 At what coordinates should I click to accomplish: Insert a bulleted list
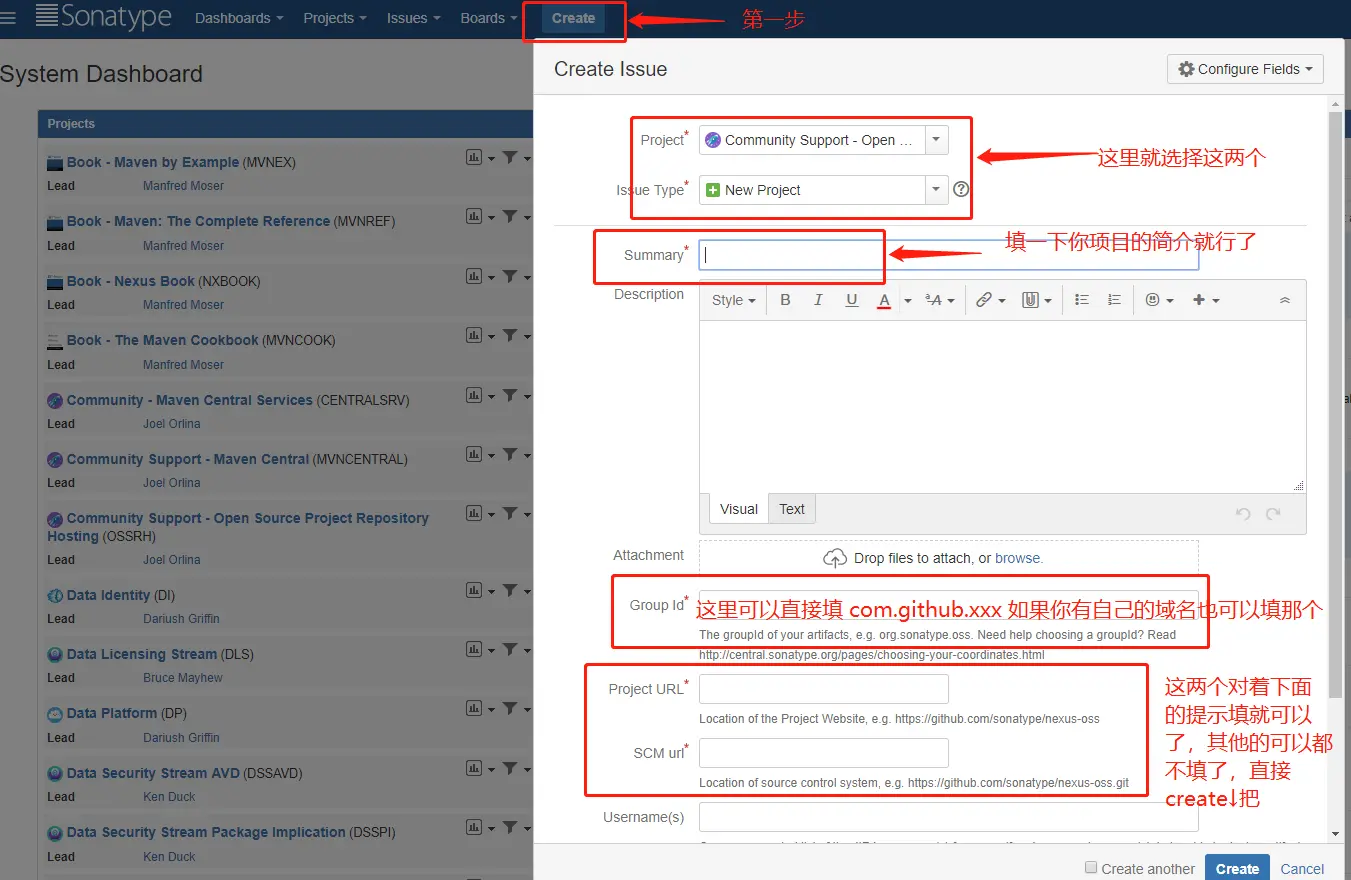pos(1082,300)
